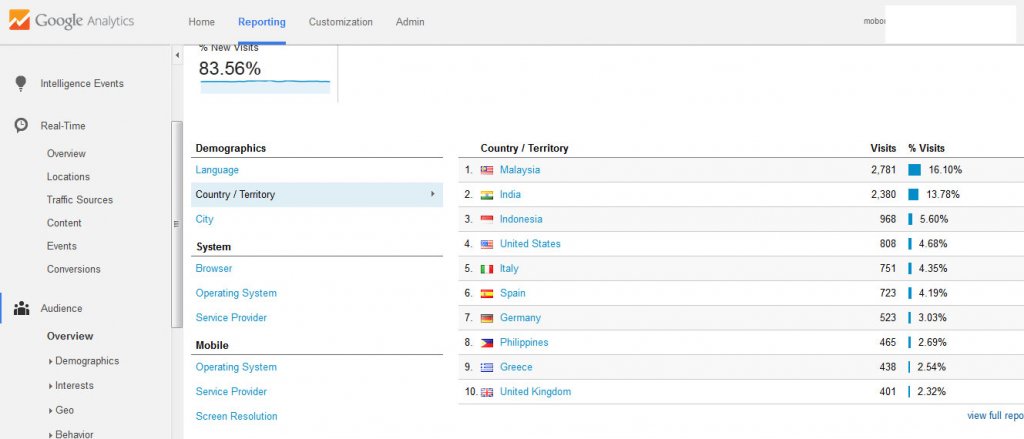Open Real-Time Conversions report
The width and height of the screenshot is (1024, 439).
[73, 269]
